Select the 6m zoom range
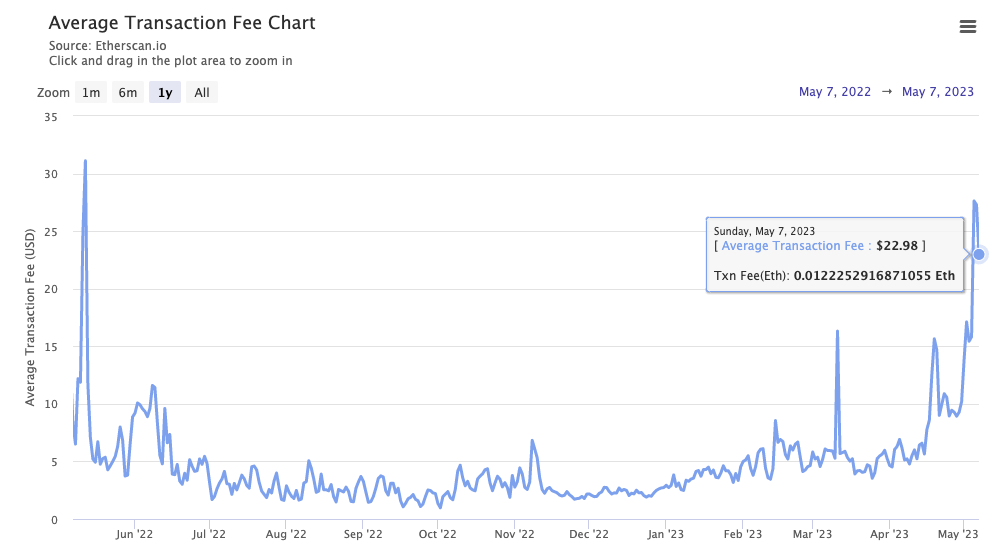The height and width of the screenshot is (555, 999). coord(128,93)
